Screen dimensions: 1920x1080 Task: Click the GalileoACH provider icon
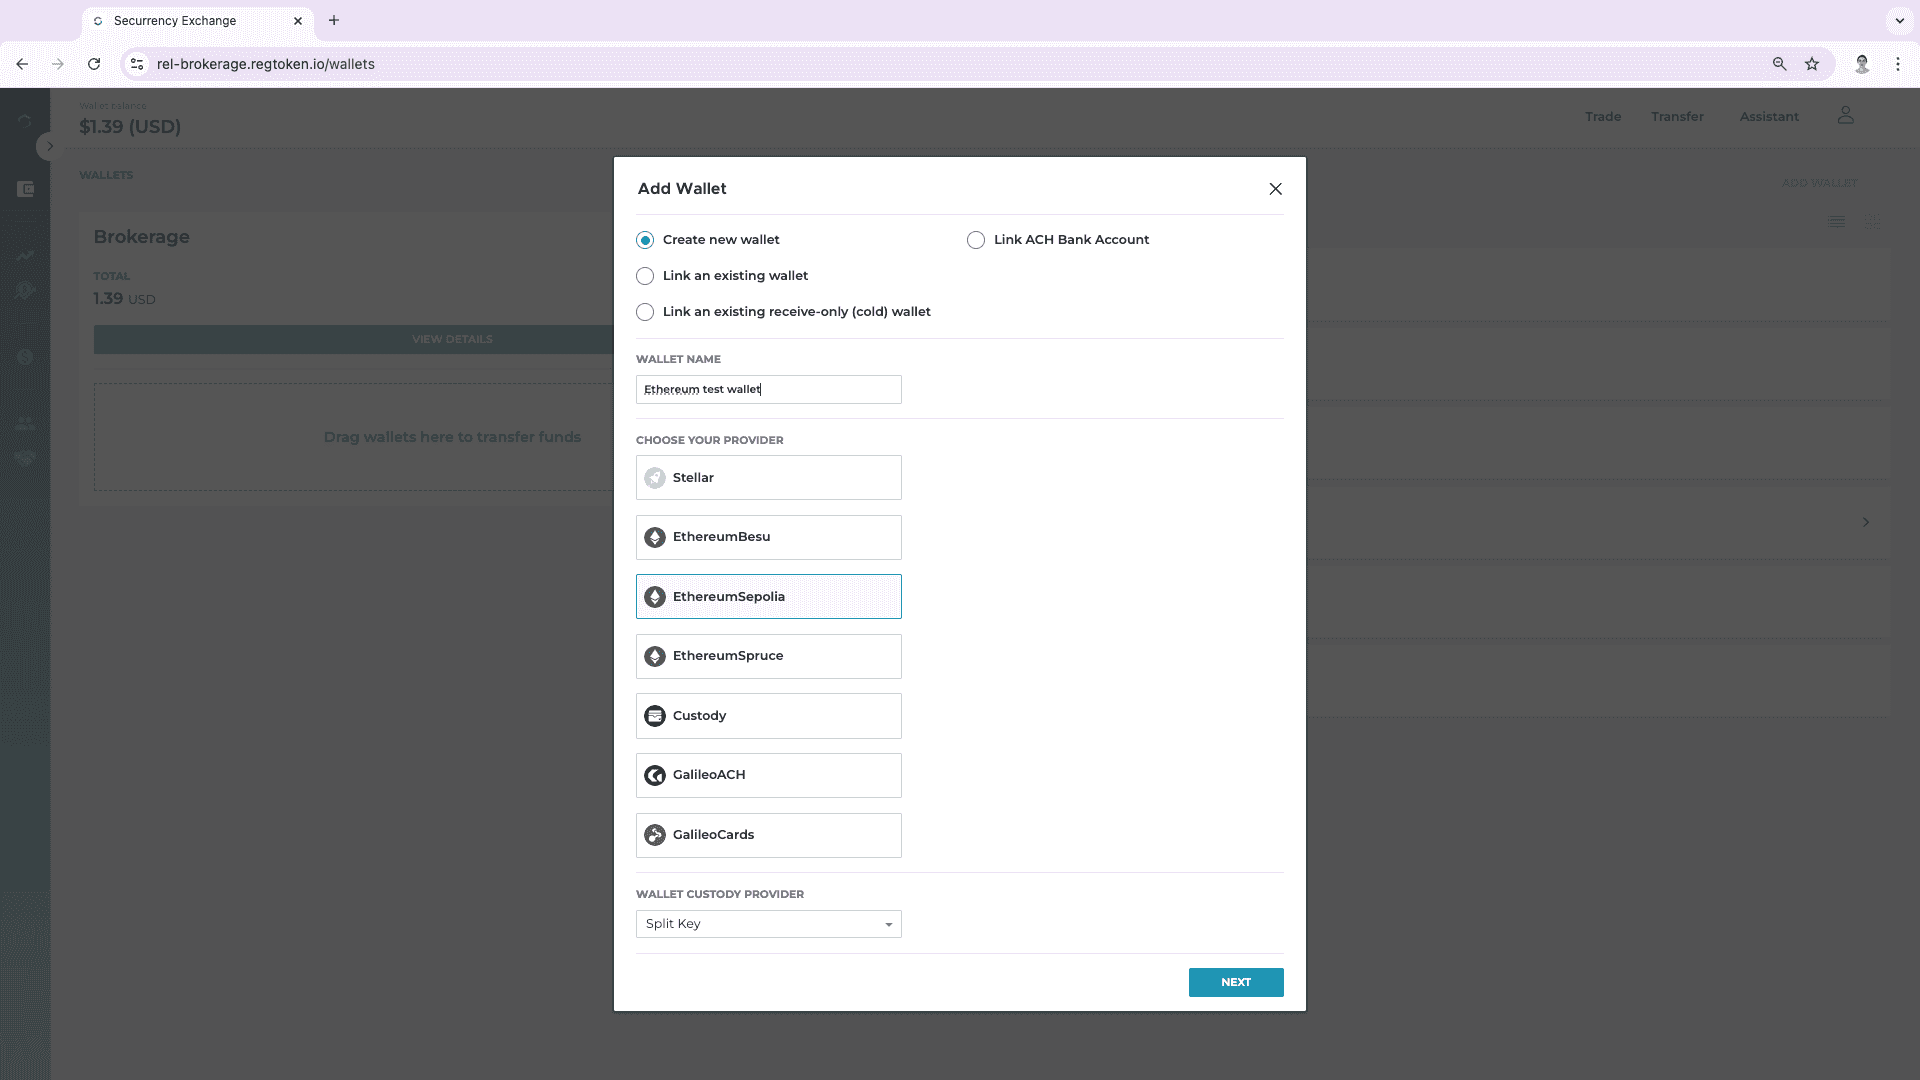tap(655, 775)
